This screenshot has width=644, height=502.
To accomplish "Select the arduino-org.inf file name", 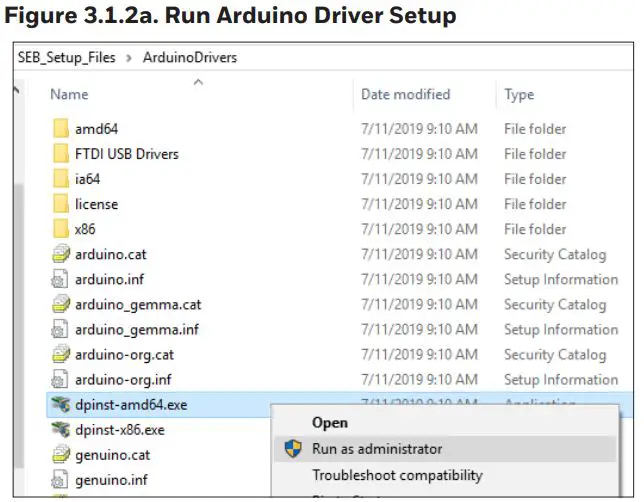I will click(123, 380).
